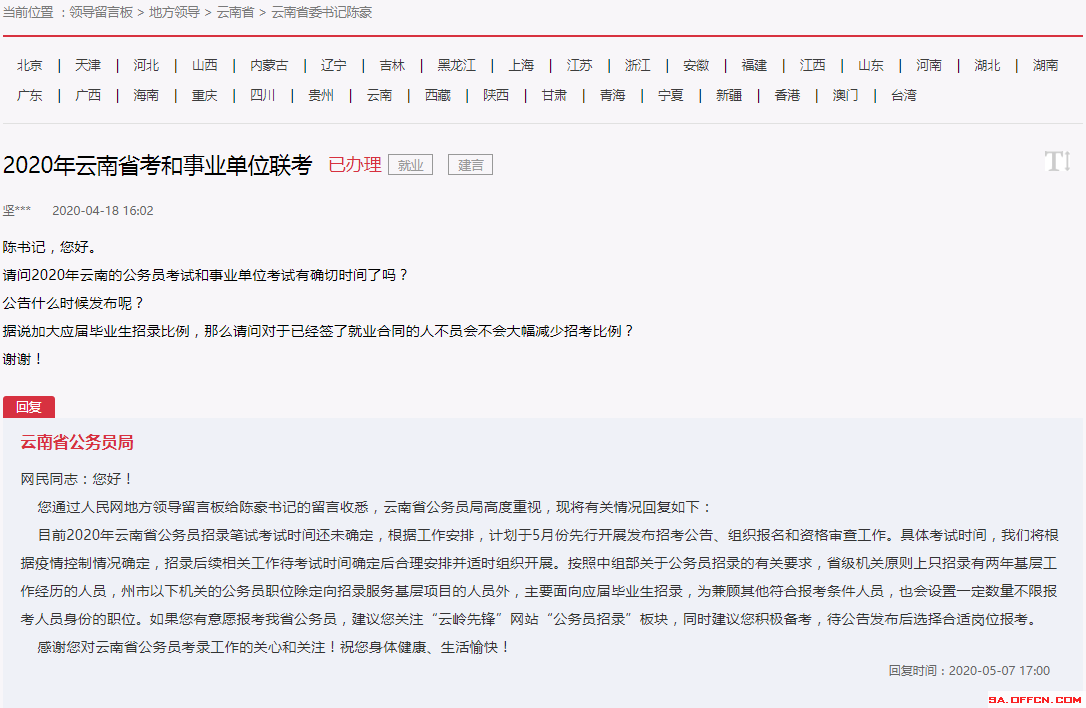Select the 内蒙古 region
This screenshot has height=708, width=1086.
pyautogui.click(x=269, y=65)
